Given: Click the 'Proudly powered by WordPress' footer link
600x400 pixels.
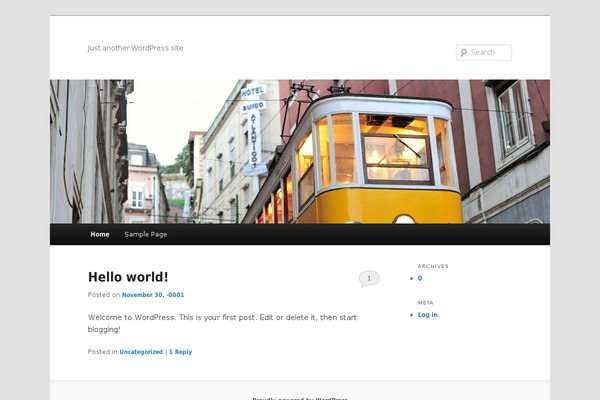Looking at the screenshot, I should pyautogui.click(x=300, y=398).
